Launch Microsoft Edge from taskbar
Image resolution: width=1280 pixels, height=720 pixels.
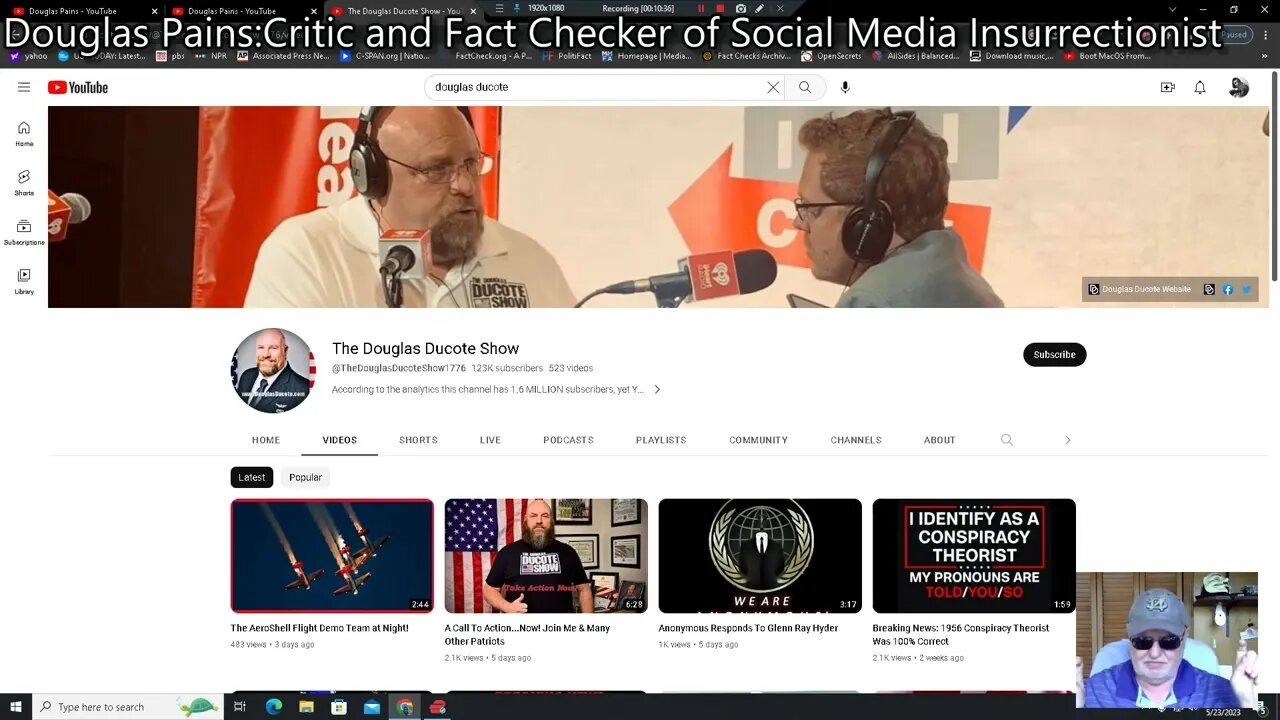click(273, 707)
